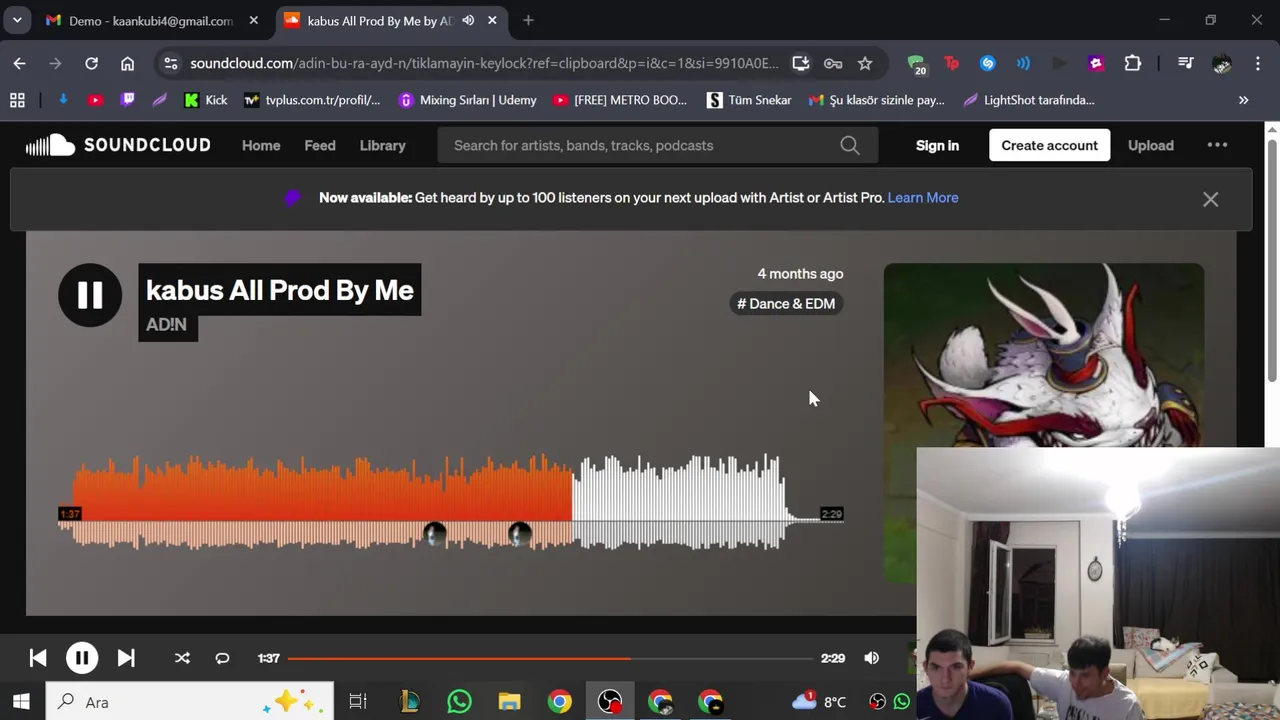Open the apps grid in bookmarks bar

coord(17,100)
